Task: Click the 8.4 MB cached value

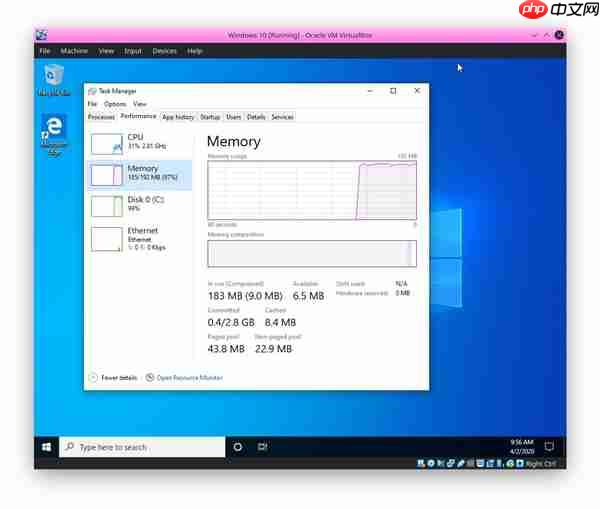Action: point(280,322)
